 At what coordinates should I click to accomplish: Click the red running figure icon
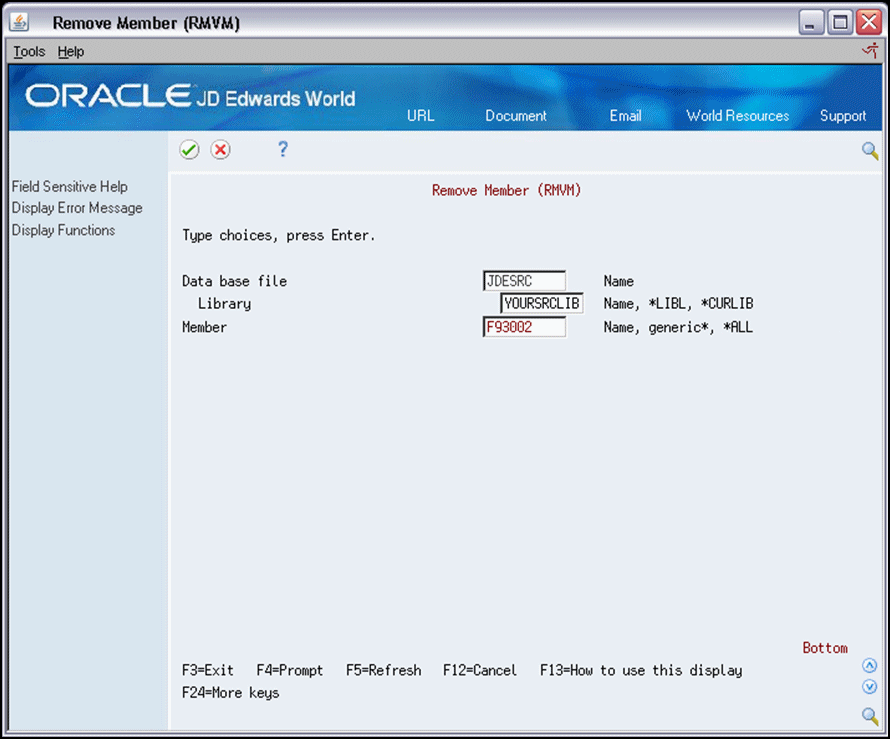[871, 51]
